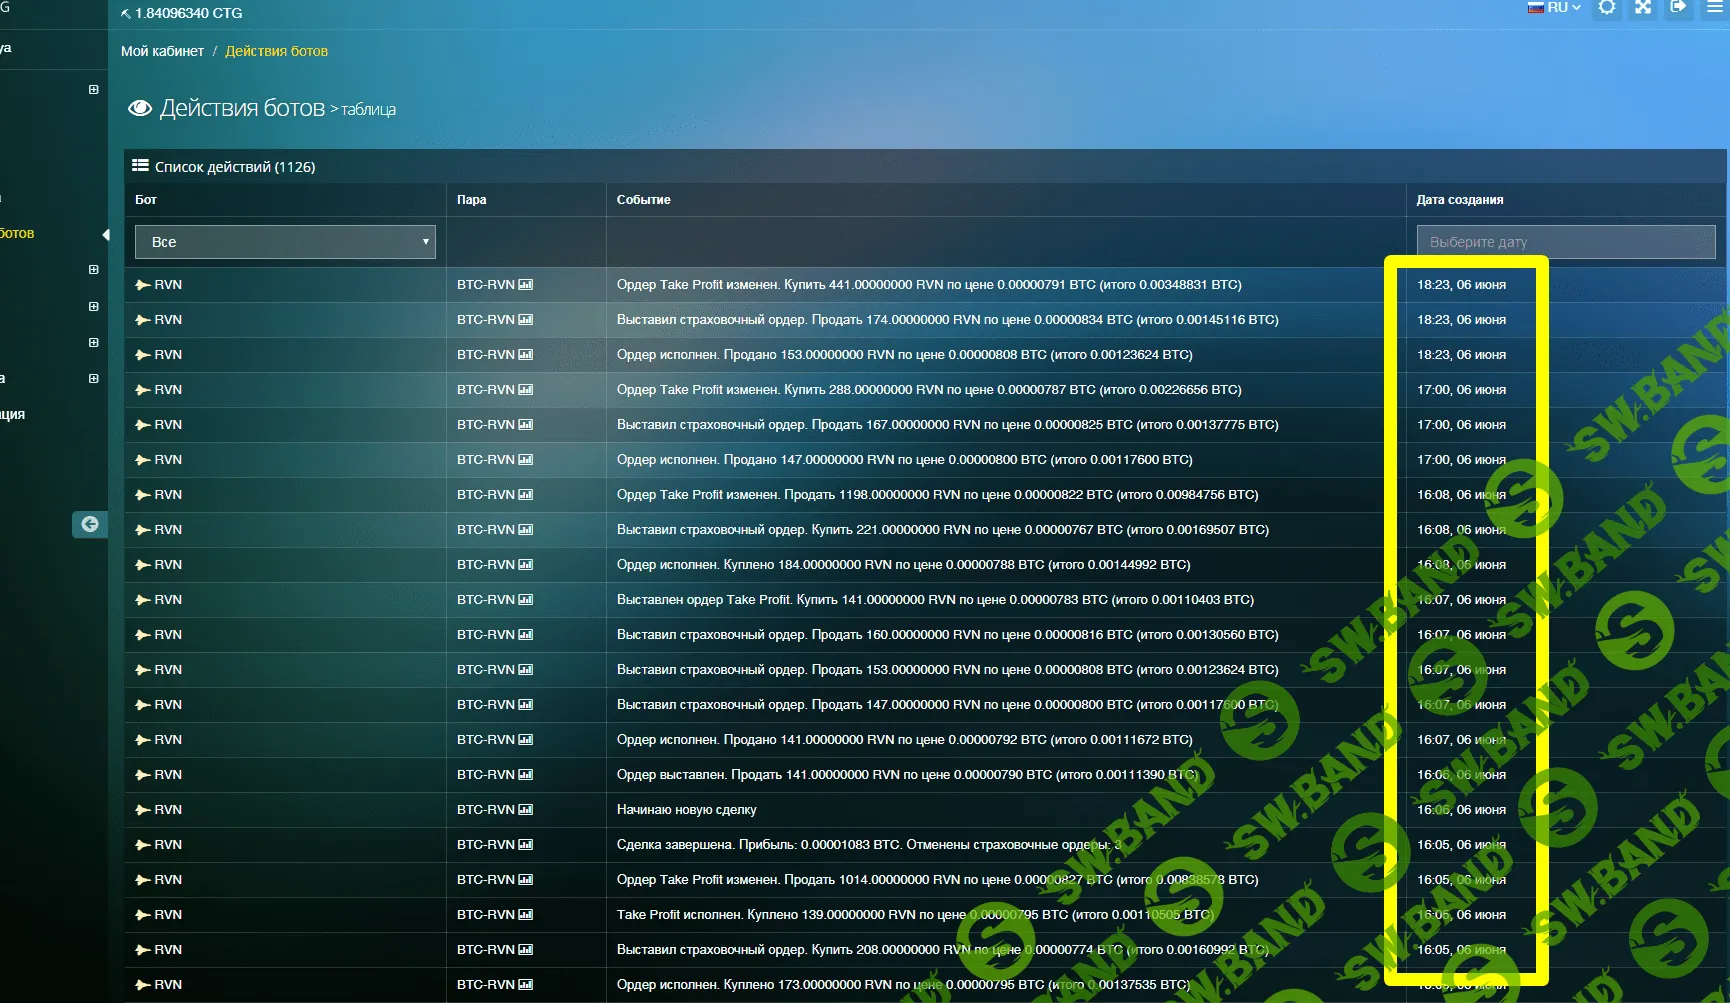Click the eye icon beside the page title
1730x1003 pixels.
coord(140,108)
